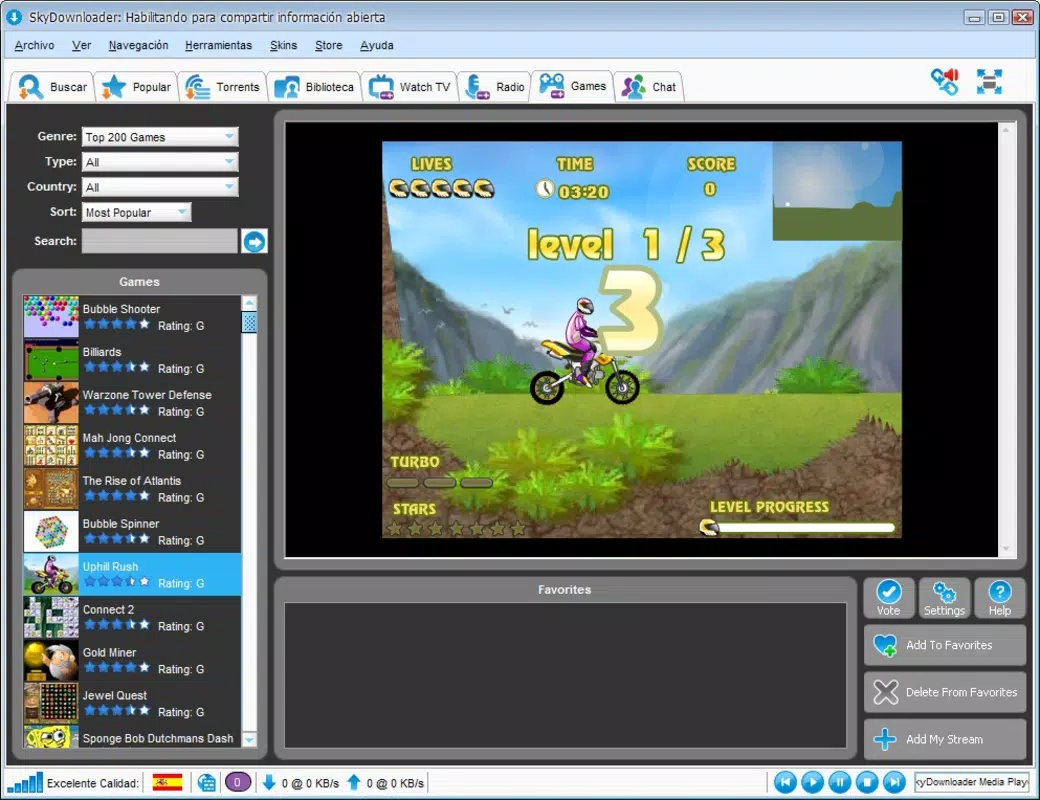Open the Torrents tab
Image resolution: width=1040 pixels, height=800 pixels.
[x=222, y=87]
